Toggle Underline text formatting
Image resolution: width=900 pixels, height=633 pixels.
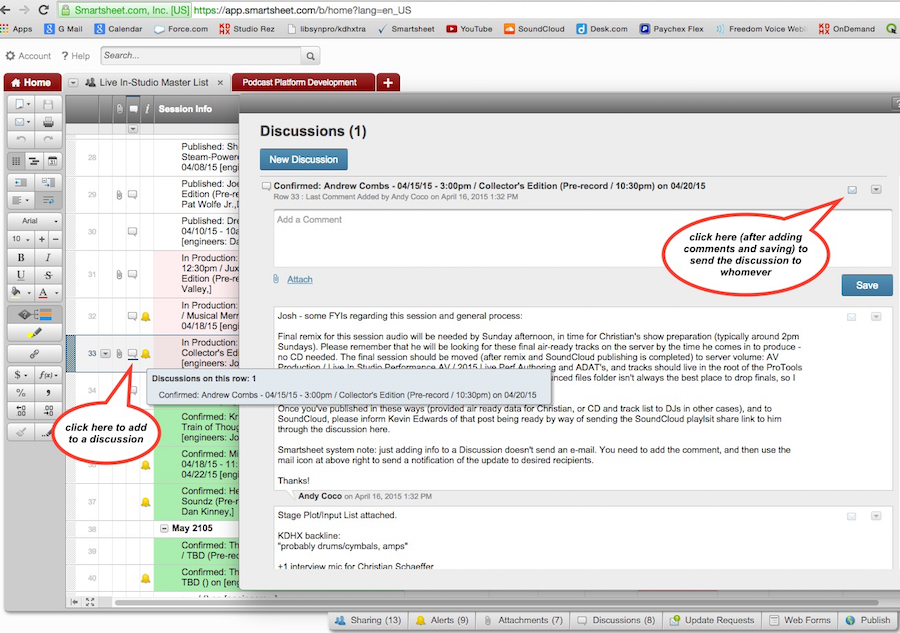pos(20,274)
